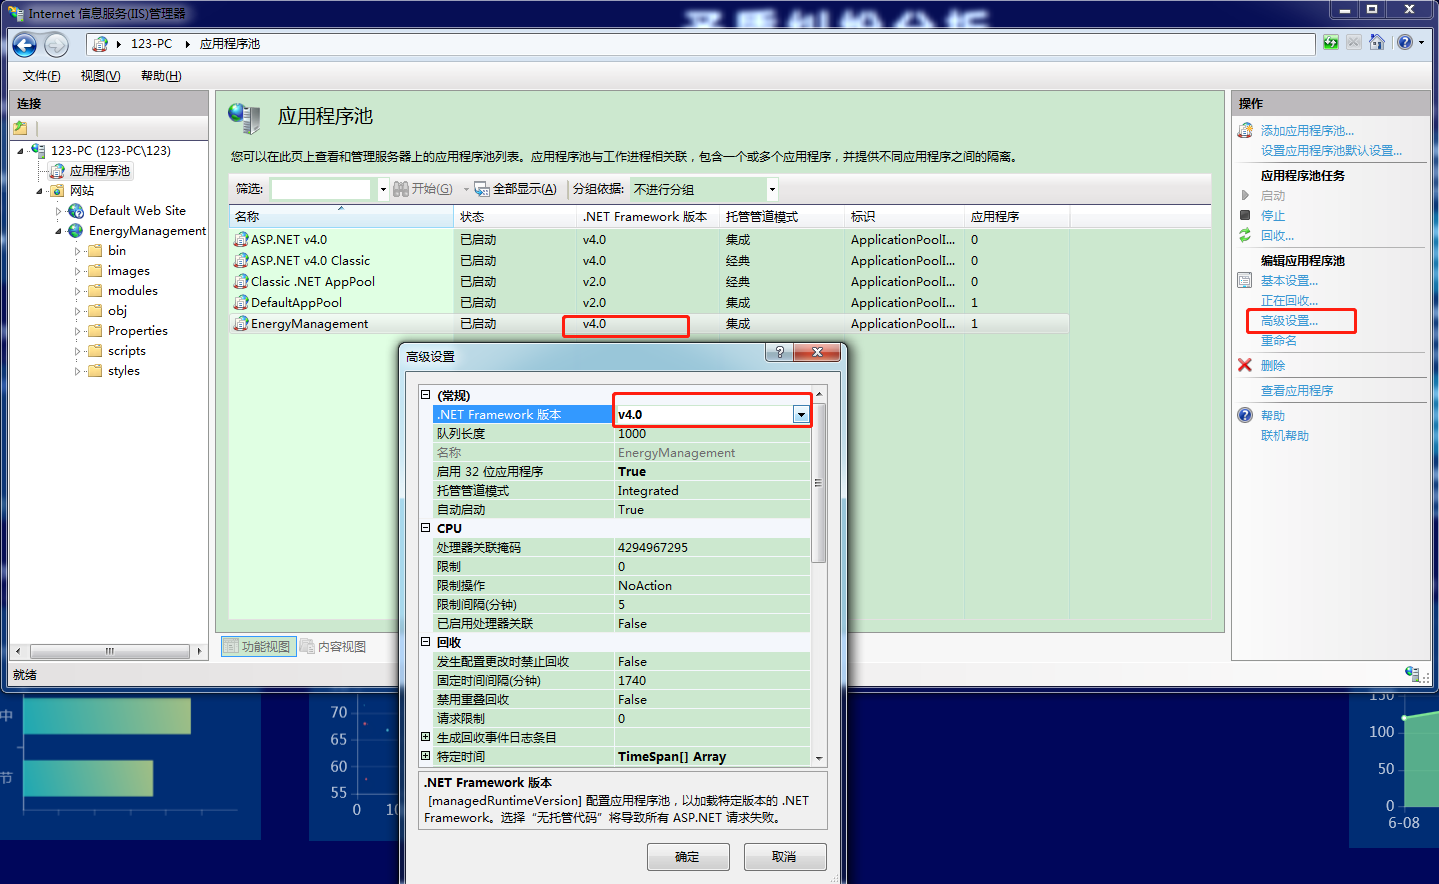The width and height of the screenshot is (1439, 884).
Task: Click the 添加应用程序池 icon in actions pane
Action: point(1245,131)
